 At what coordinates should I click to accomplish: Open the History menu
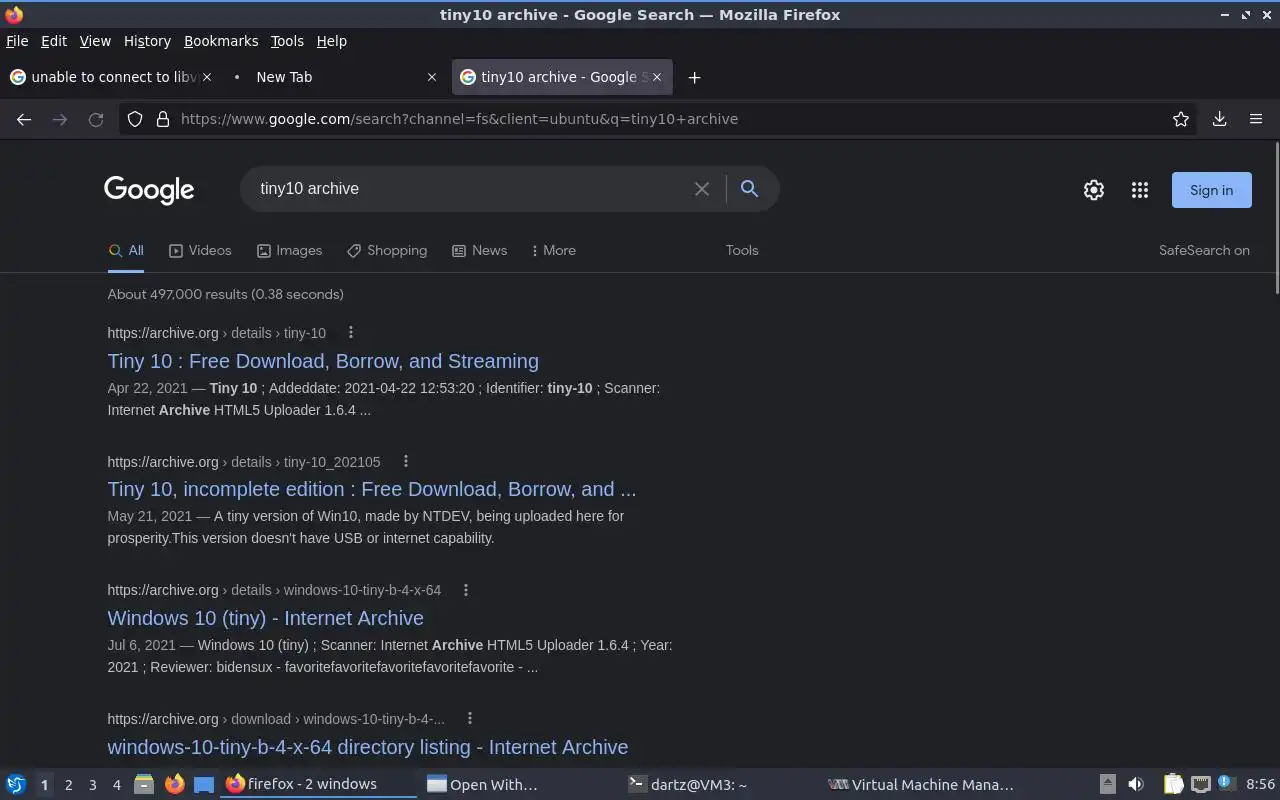coord(147,41)
